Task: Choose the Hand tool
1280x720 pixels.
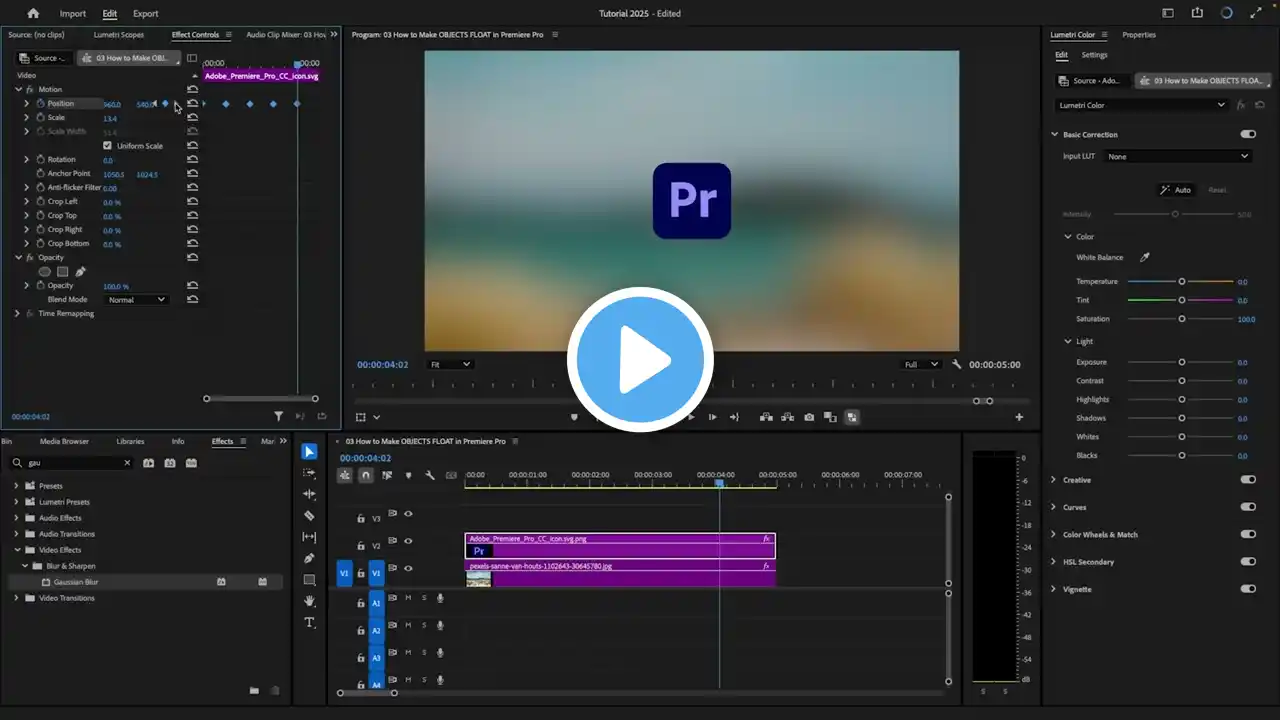Action: point(309,601)
